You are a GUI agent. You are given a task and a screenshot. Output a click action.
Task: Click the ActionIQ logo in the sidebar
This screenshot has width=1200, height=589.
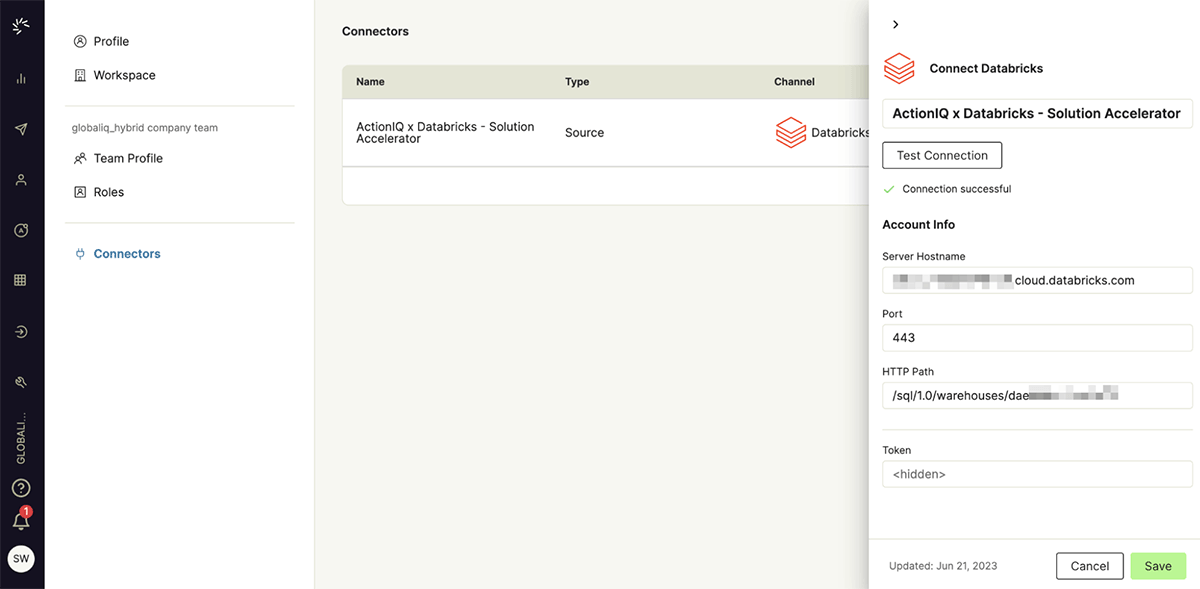[21, 26]
